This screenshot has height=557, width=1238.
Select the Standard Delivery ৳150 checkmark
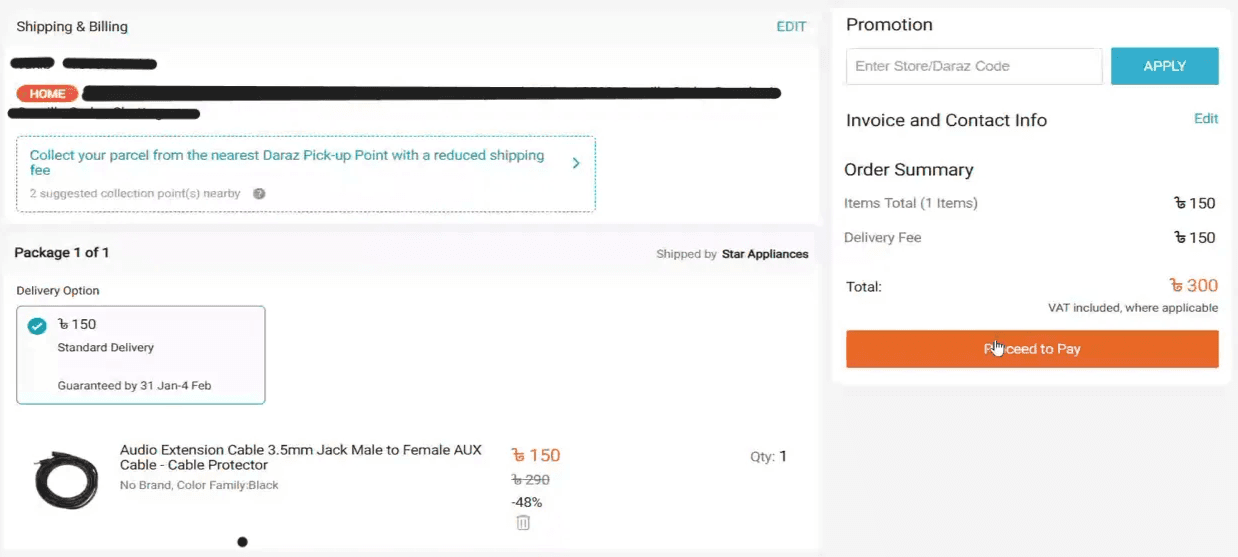pos(37,326)
